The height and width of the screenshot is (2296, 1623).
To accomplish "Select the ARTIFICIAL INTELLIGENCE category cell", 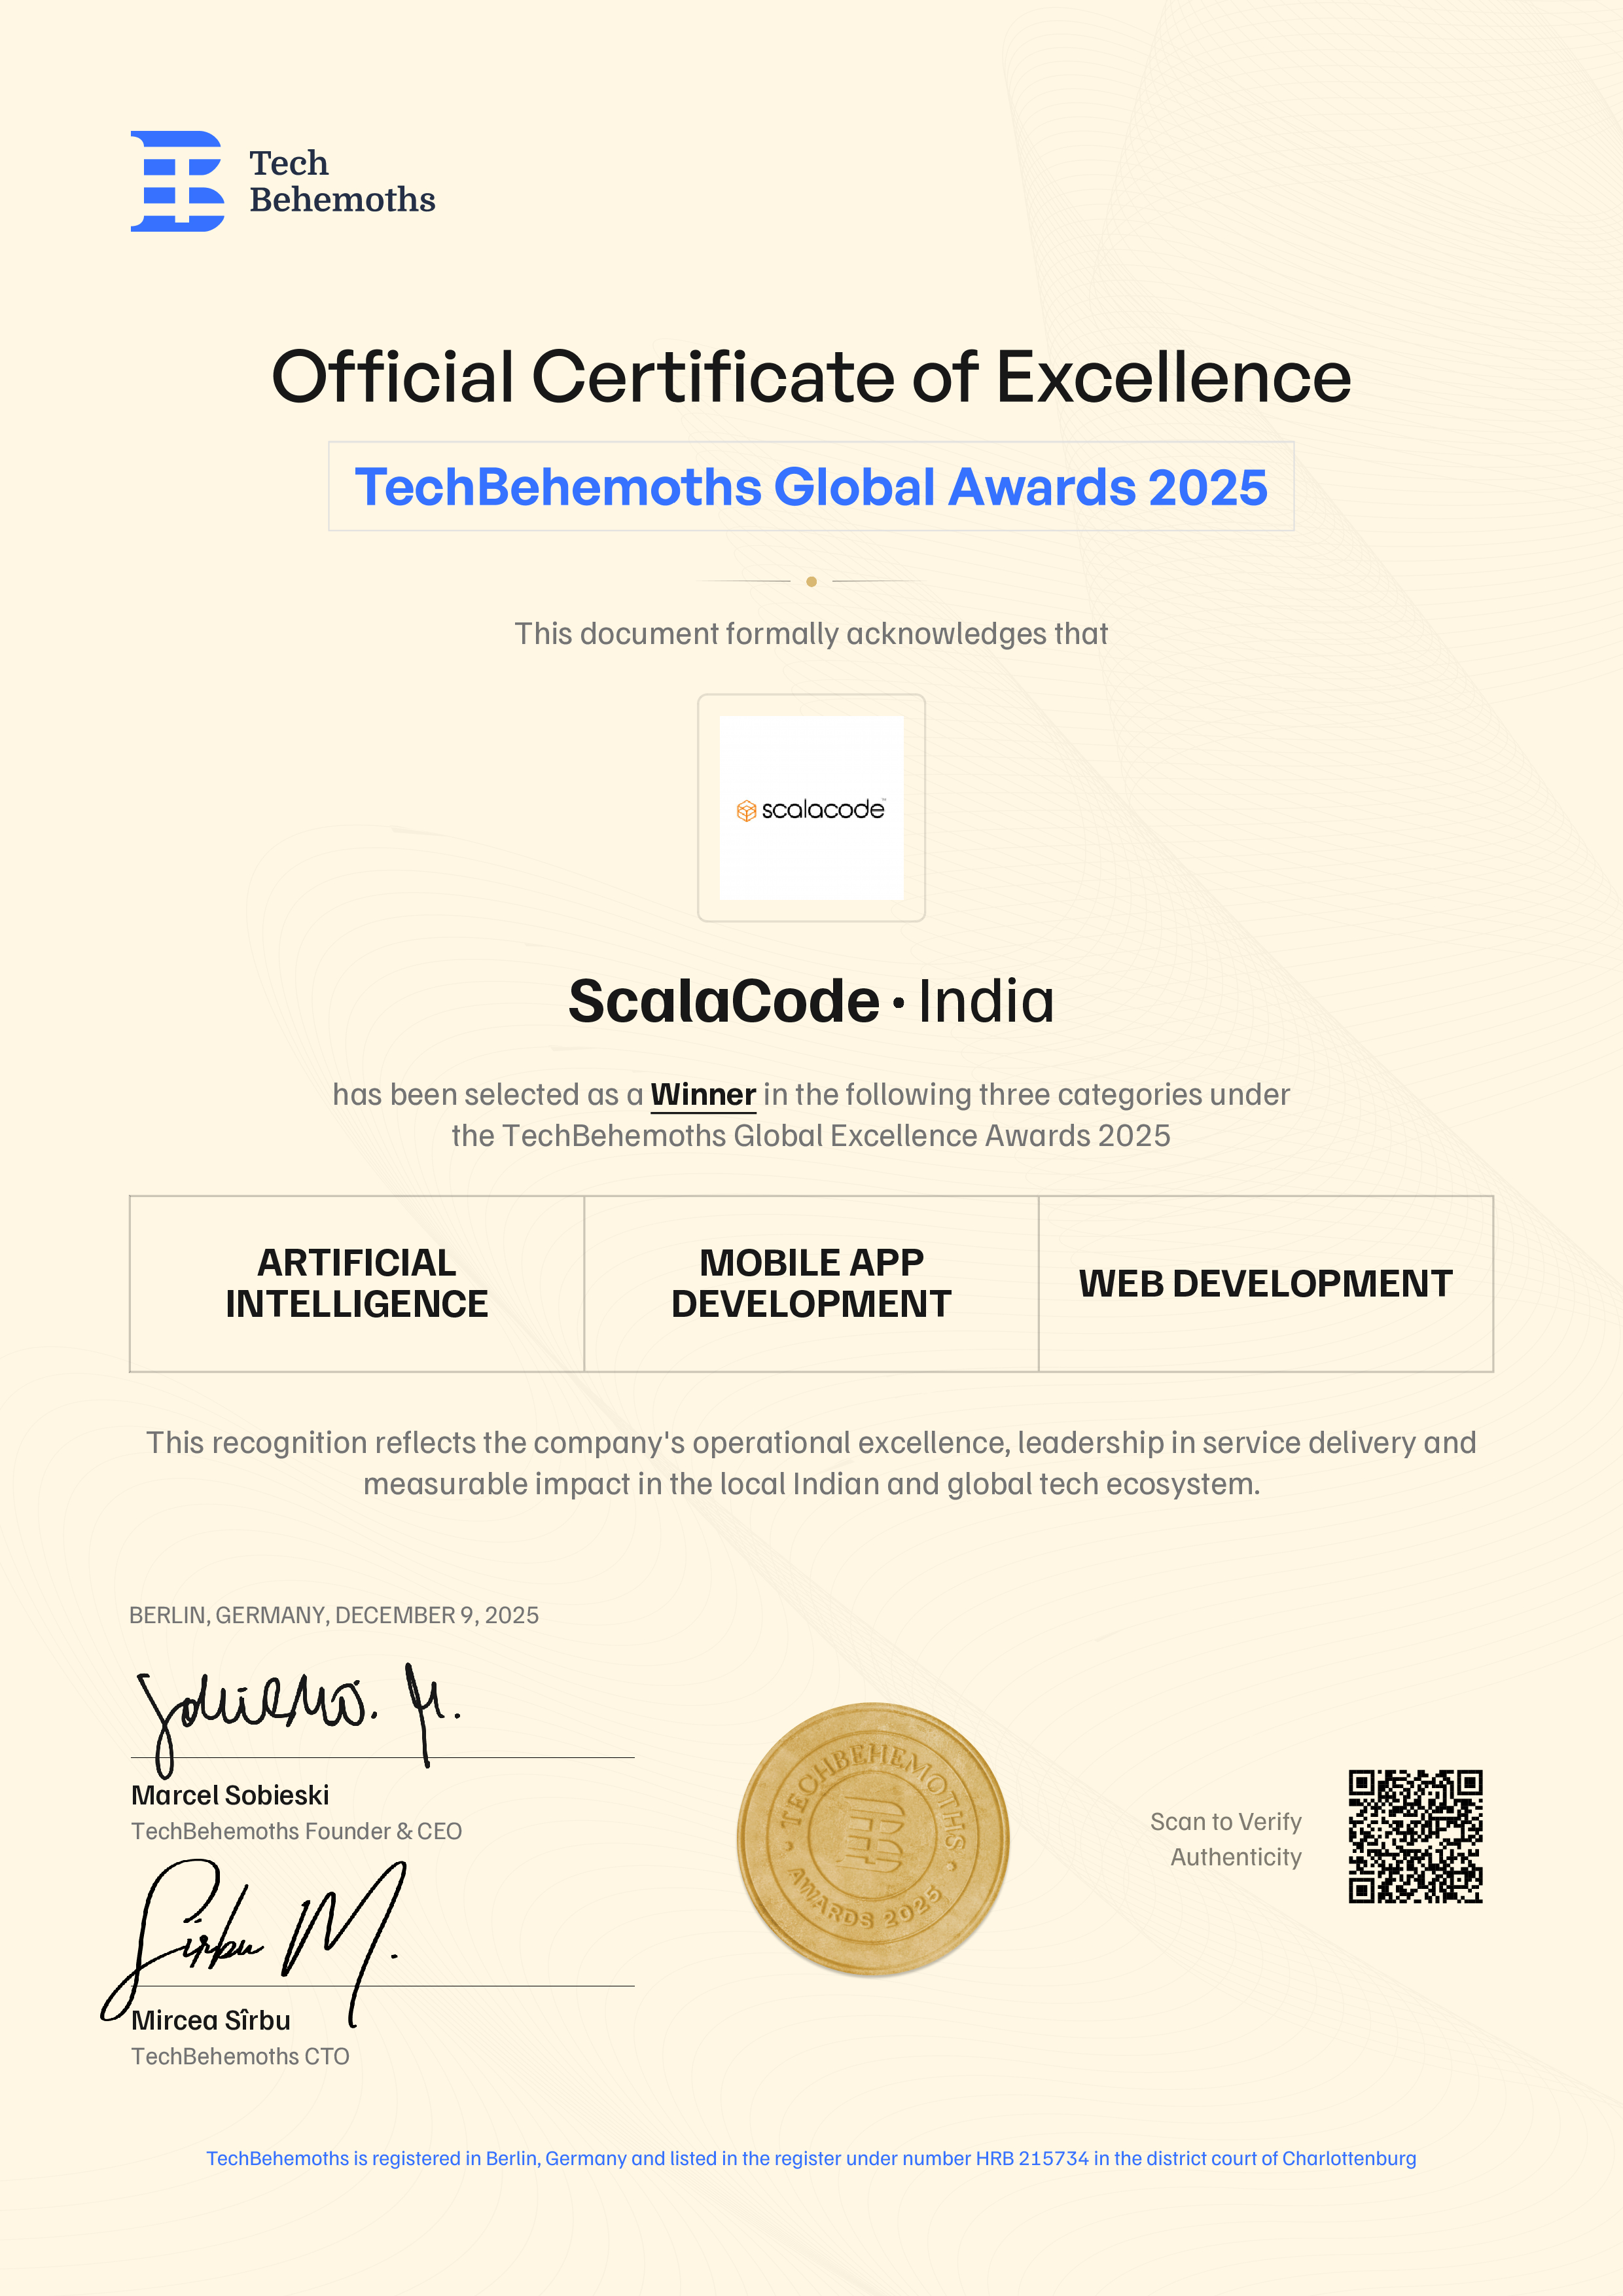I will click(357, 1284).
